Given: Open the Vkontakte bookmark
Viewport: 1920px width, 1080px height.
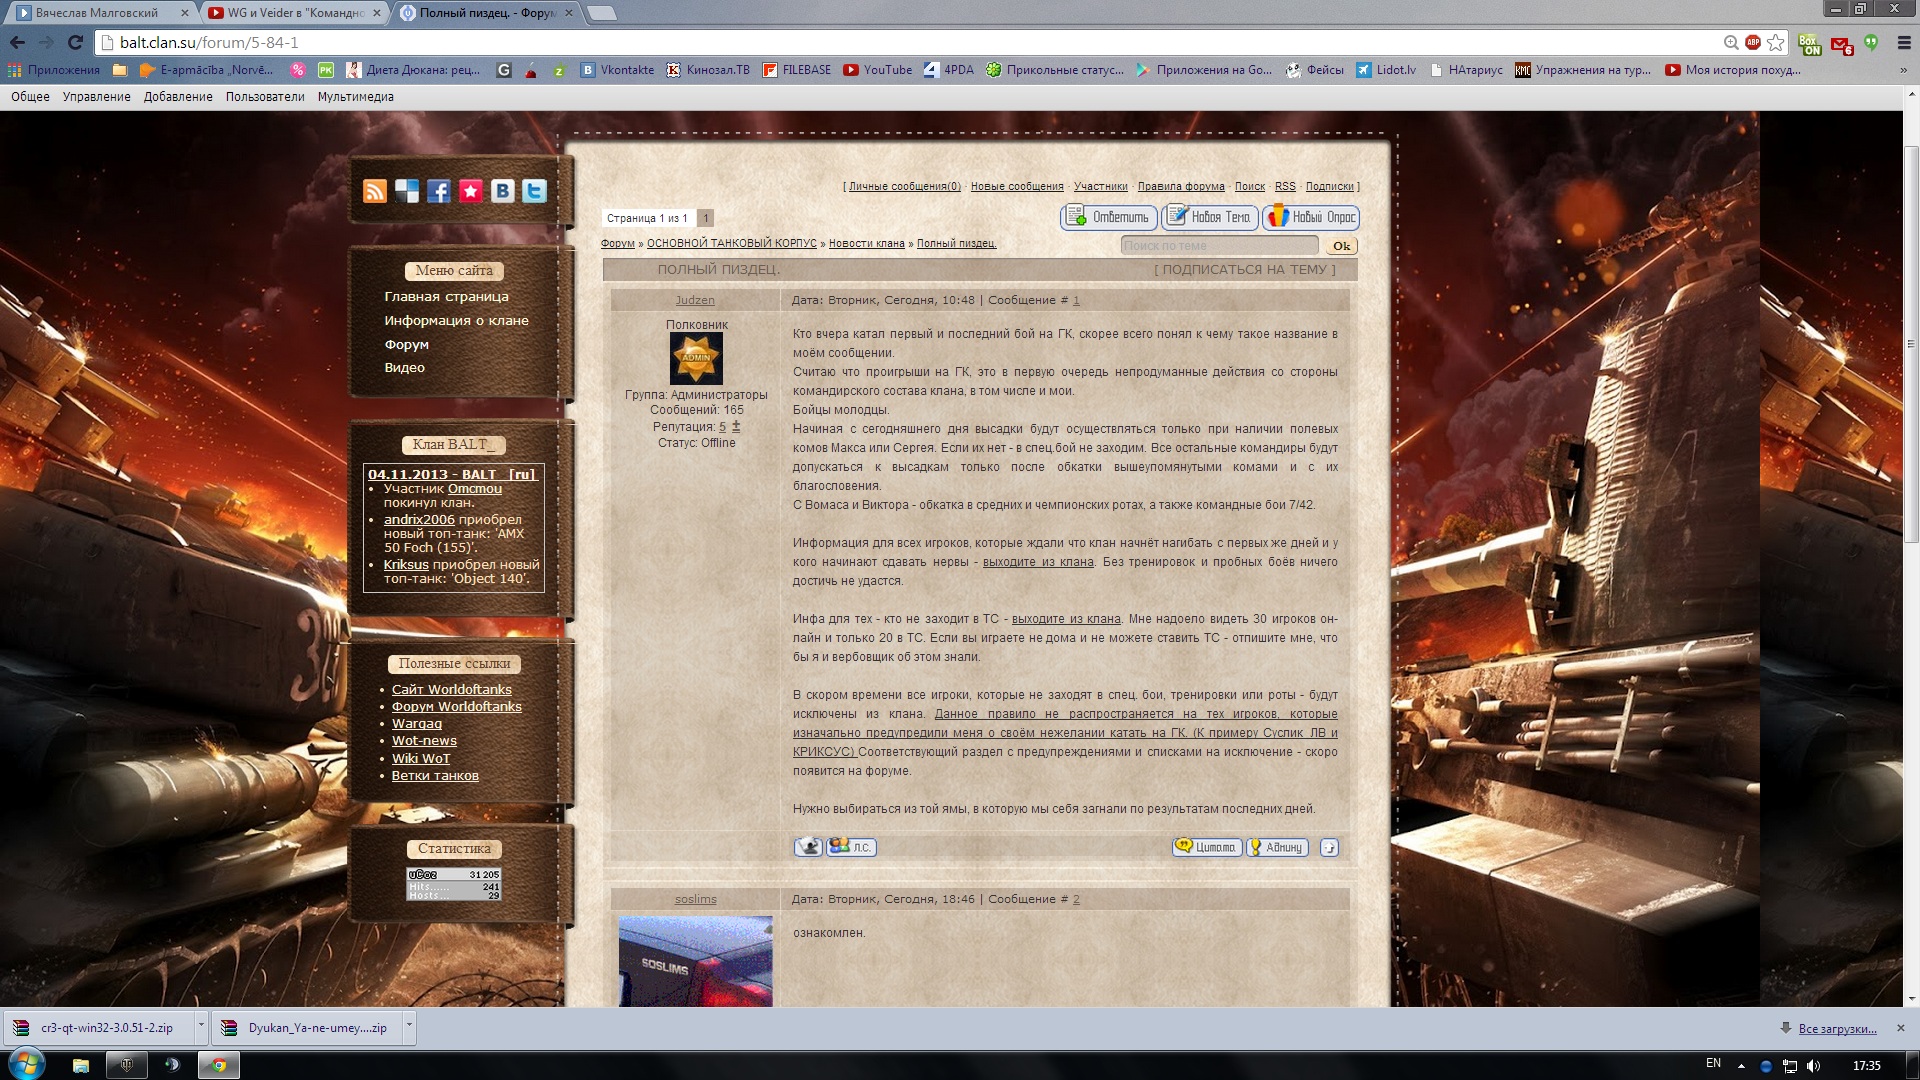Looking at the screenshot, I should pyautogui.click(x=617, y=70).
